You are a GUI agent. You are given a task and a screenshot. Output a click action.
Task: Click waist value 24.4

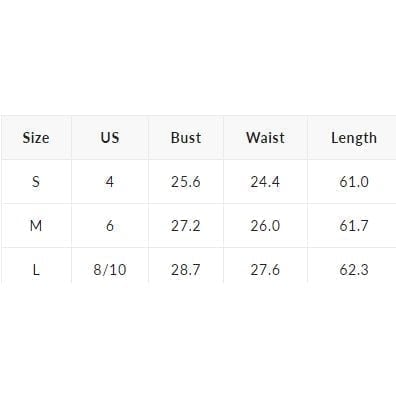click(x=265, y=182)
